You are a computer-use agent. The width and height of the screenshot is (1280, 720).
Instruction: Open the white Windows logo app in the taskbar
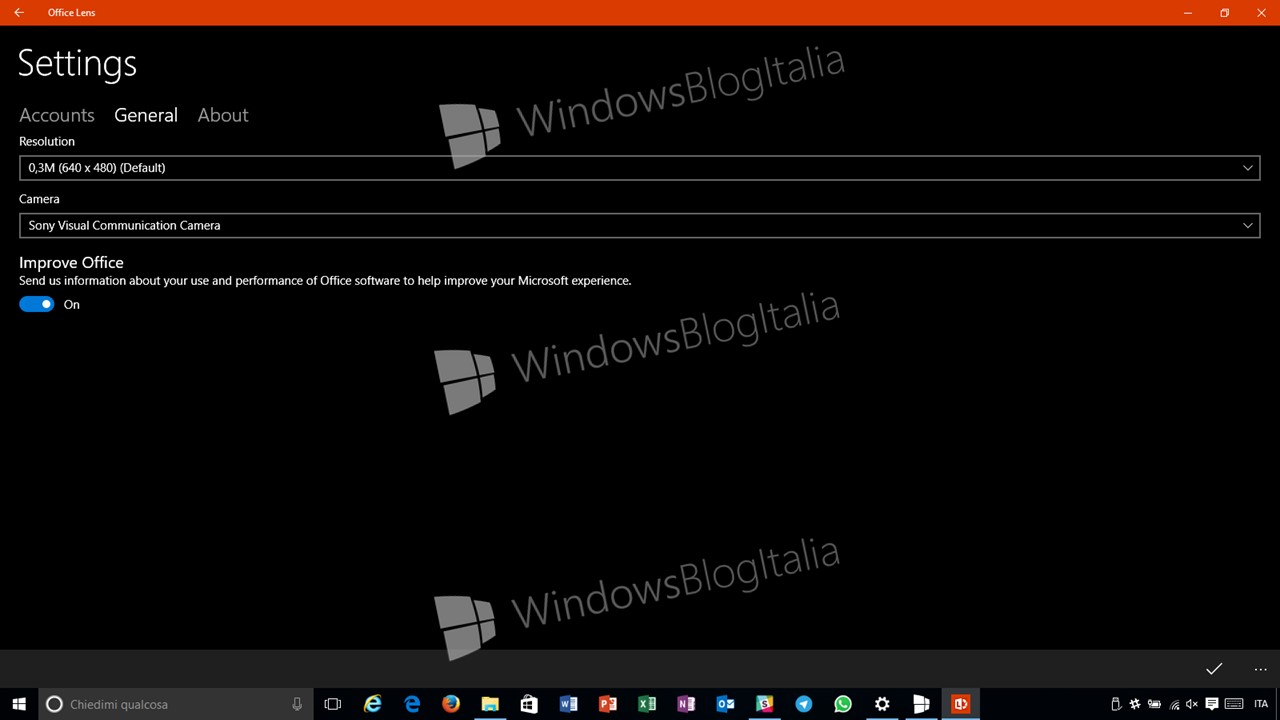coord(921,704)
